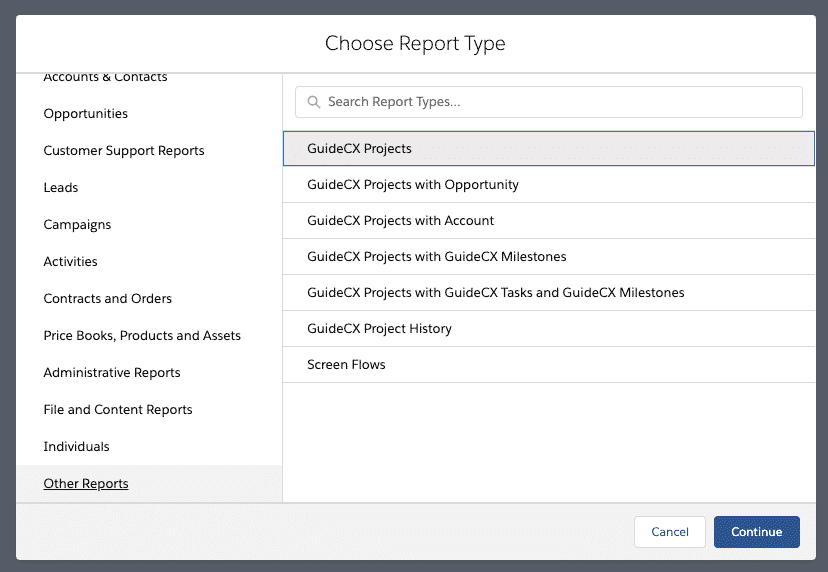This screenshot has width=828, height=572.
Task: Select the GuideCX Projects report type
Action: click(x=549, y=148)
